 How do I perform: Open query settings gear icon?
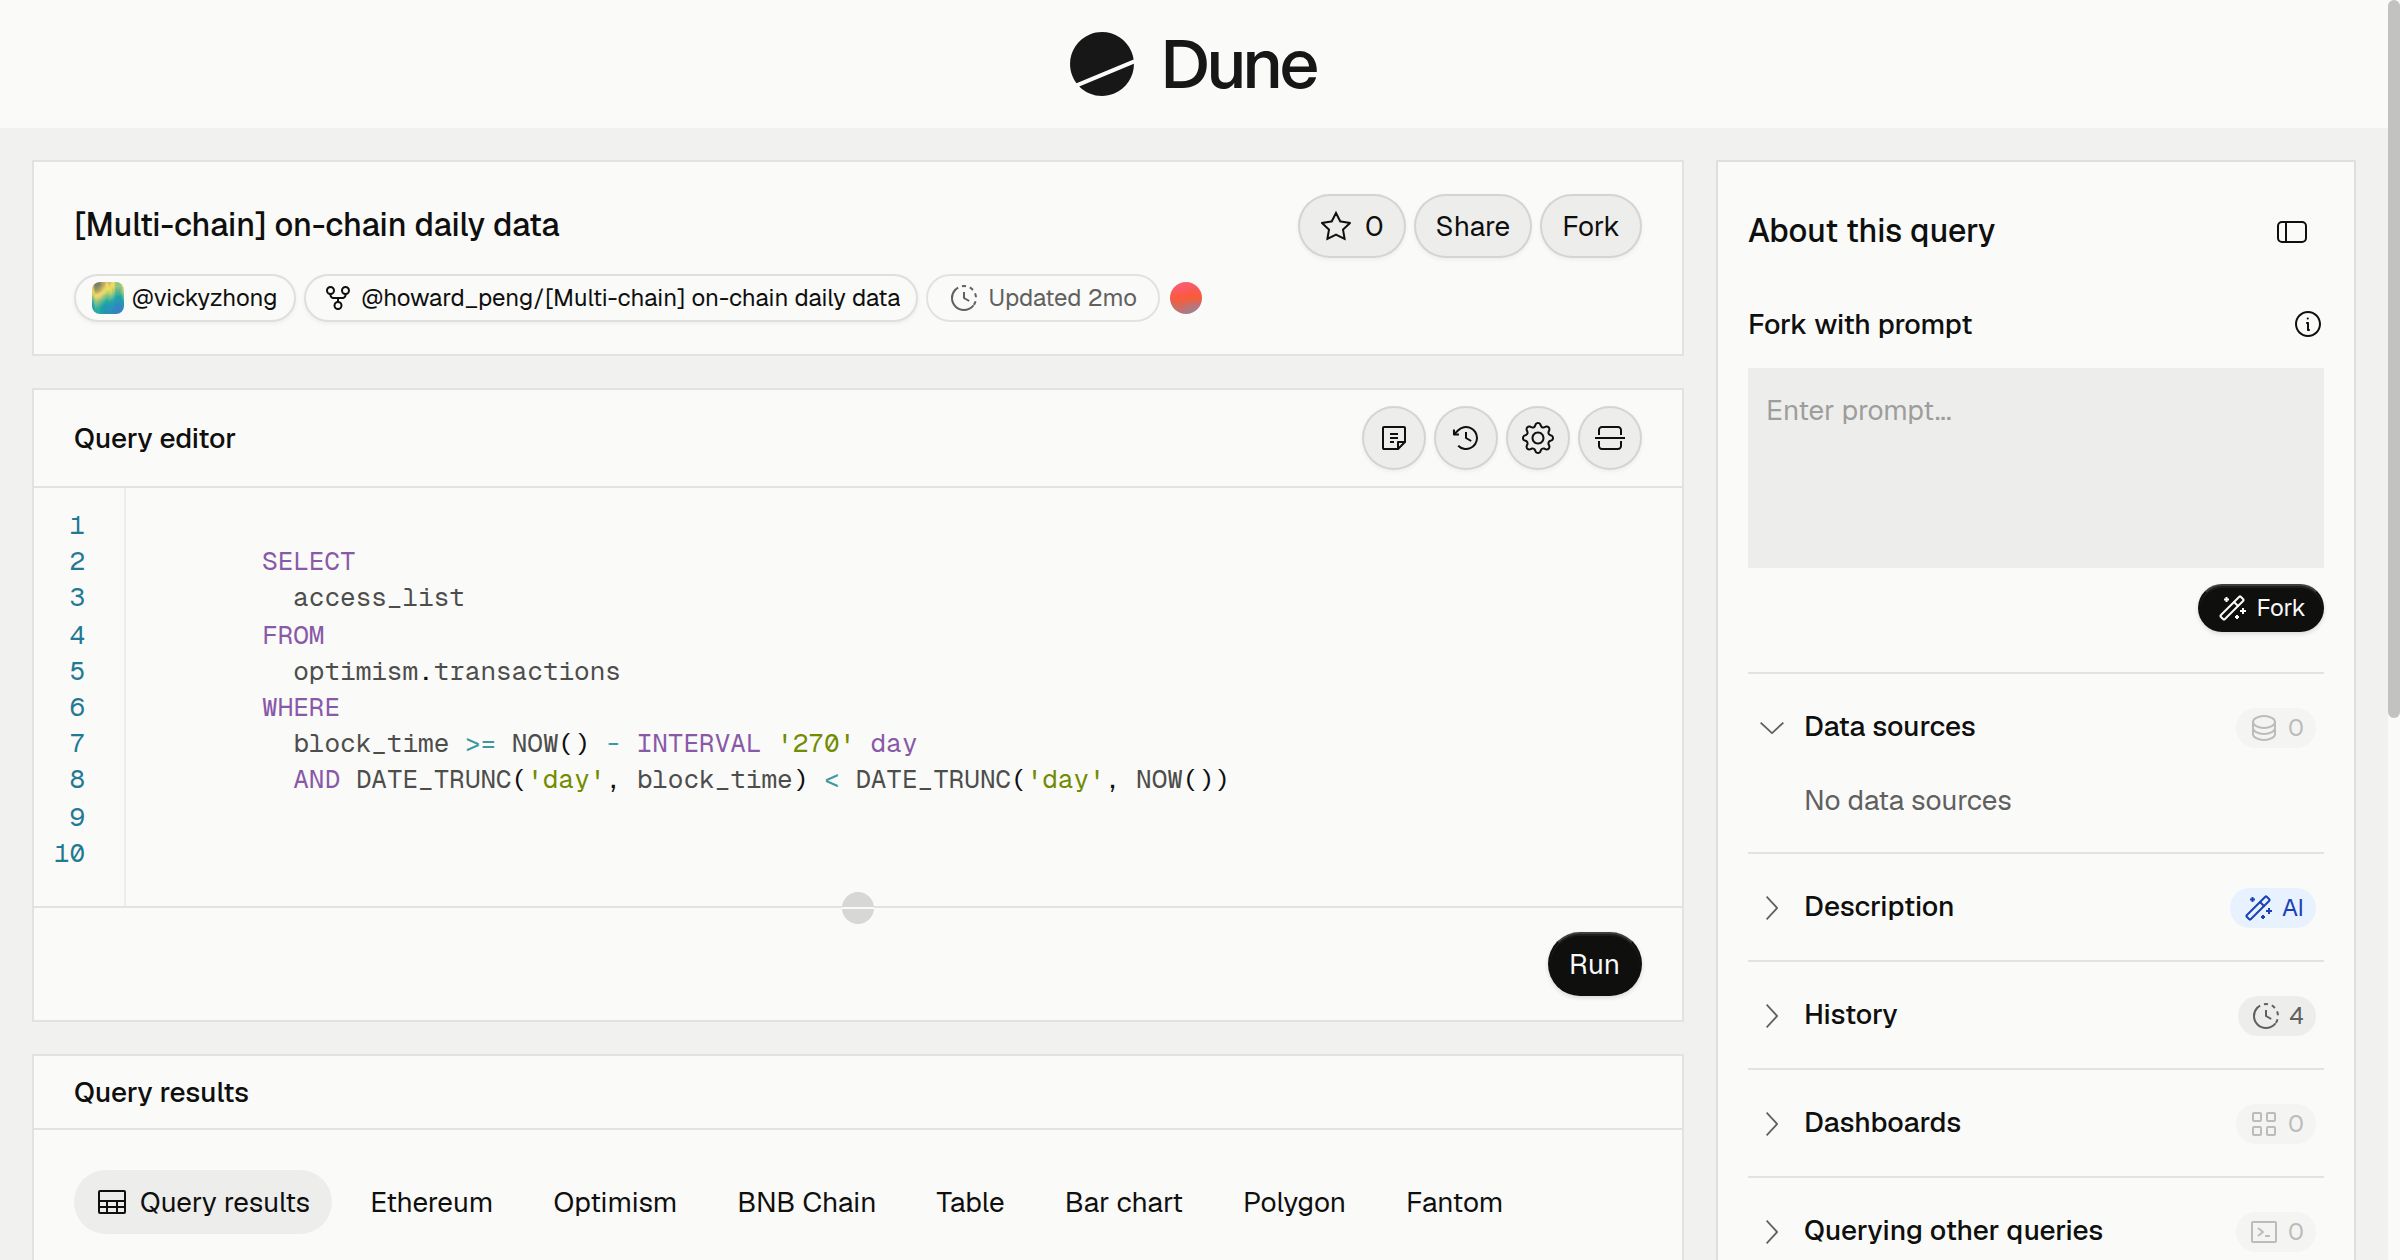(x=1538, y=438)
